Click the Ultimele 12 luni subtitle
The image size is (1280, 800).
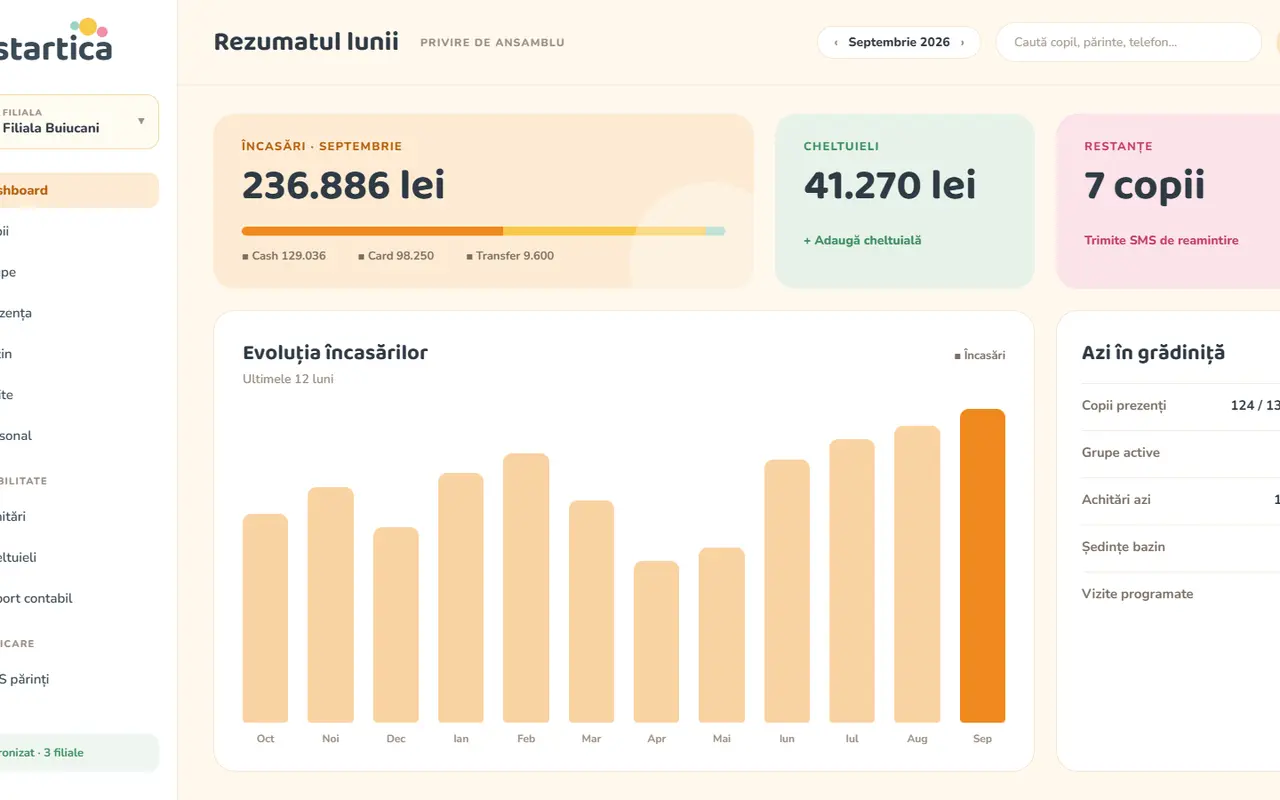pyautogui.click(x=288, y=380)
